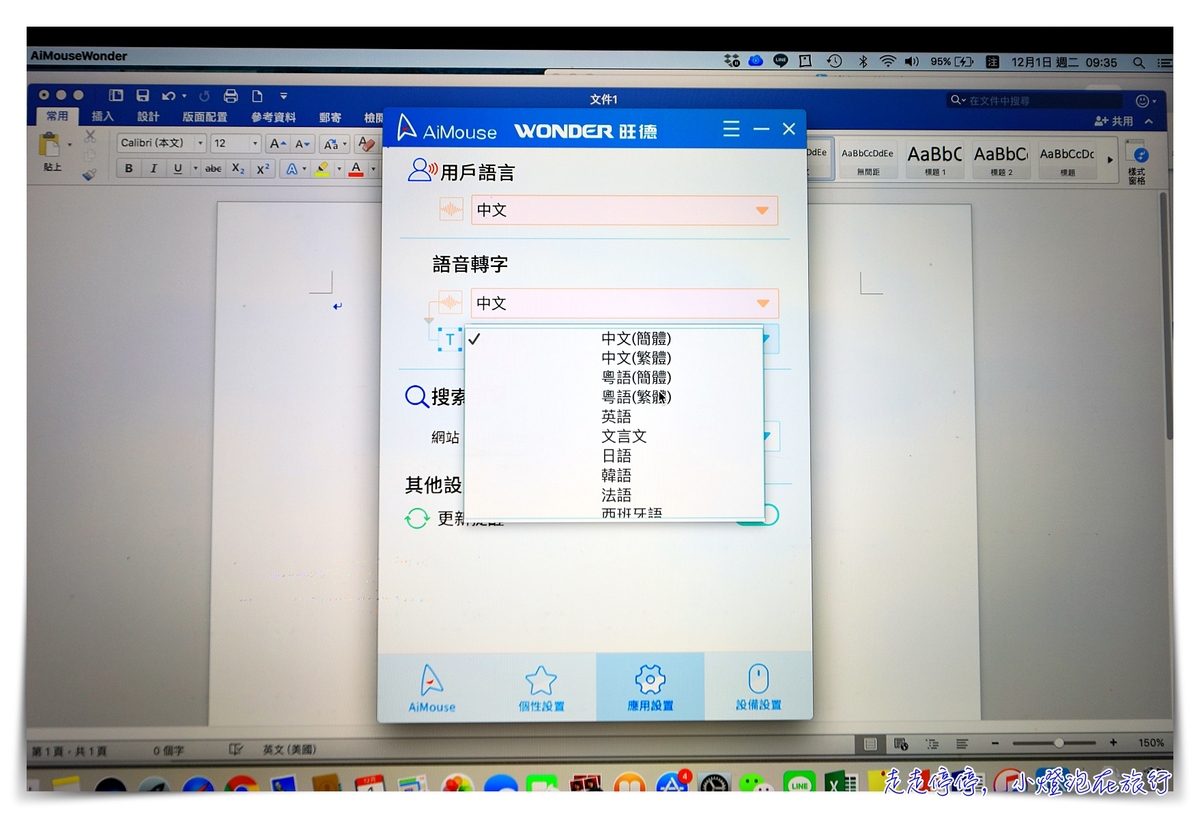
Task: Toggle Subscript X₂ formatting
Action: [x=238, y=169]
